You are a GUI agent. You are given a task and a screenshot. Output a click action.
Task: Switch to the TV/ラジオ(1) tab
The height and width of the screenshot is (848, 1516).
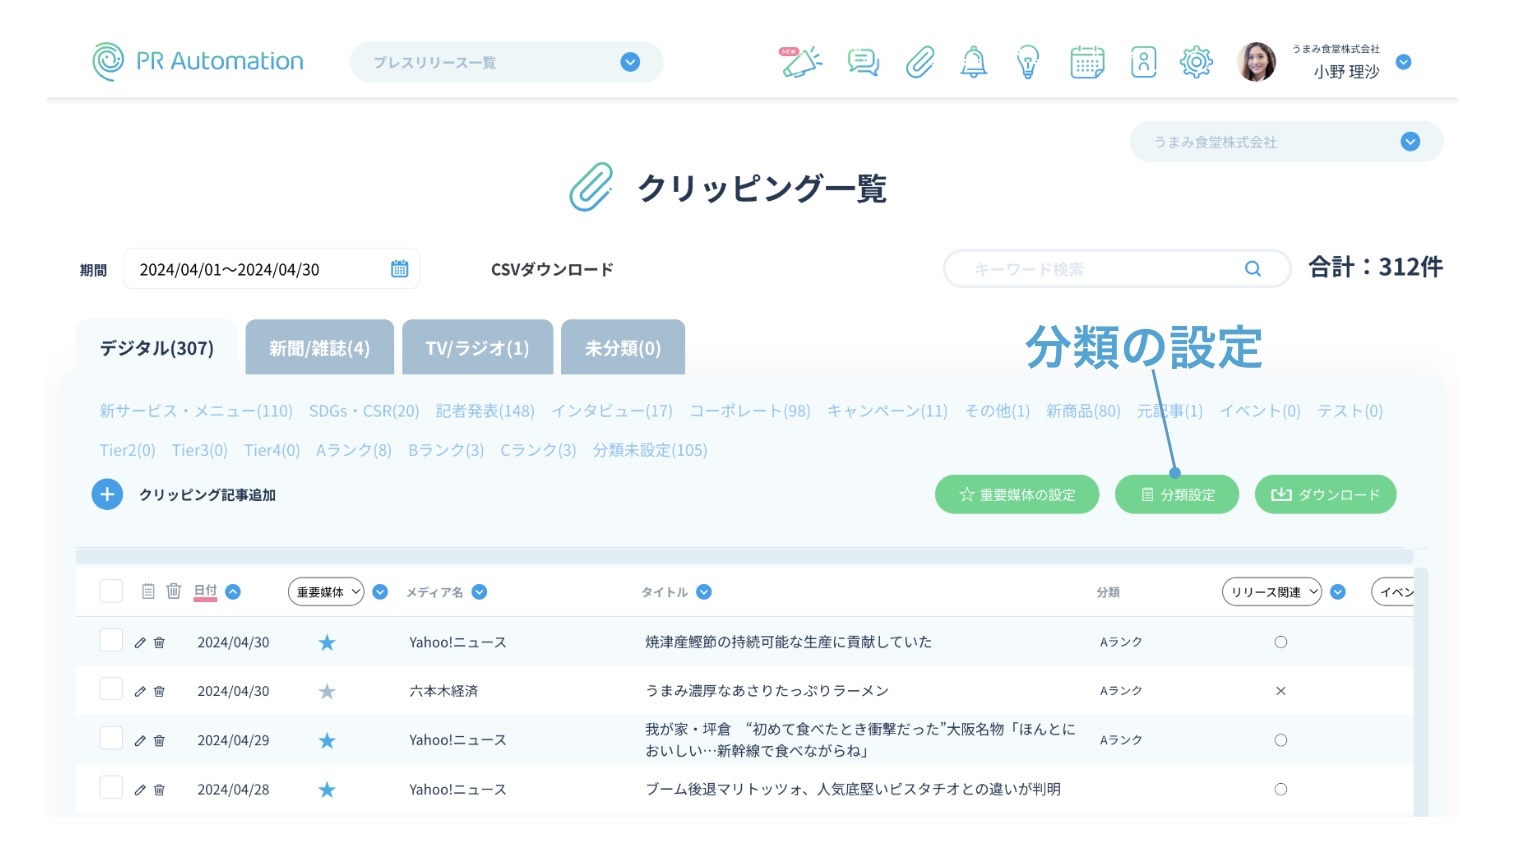pos(477,348)
